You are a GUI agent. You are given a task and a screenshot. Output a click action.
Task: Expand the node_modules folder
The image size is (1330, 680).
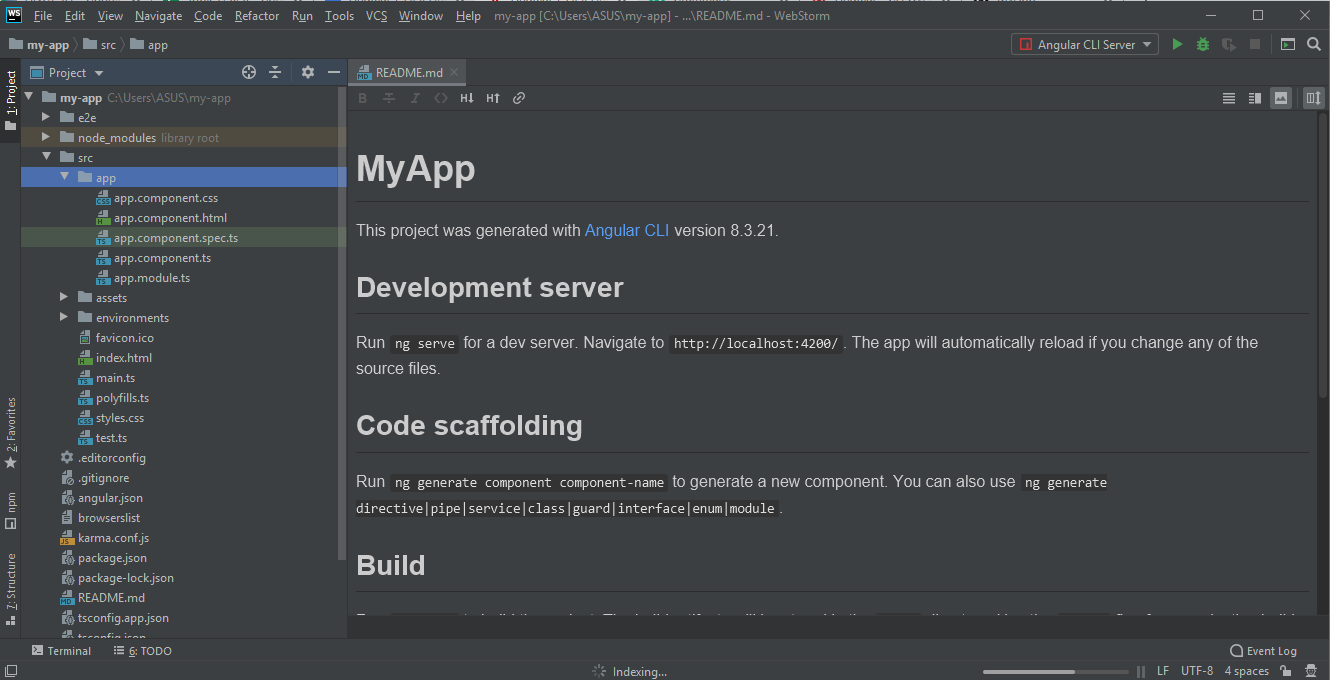pyautogui.click(x=46, y=138)
